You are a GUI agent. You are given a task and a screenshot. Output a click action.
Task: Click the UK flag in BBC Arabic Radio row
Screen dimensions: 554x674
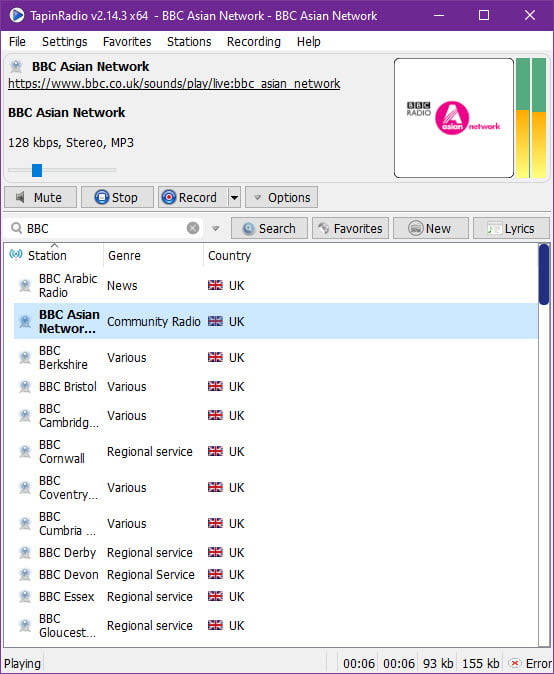215,285
